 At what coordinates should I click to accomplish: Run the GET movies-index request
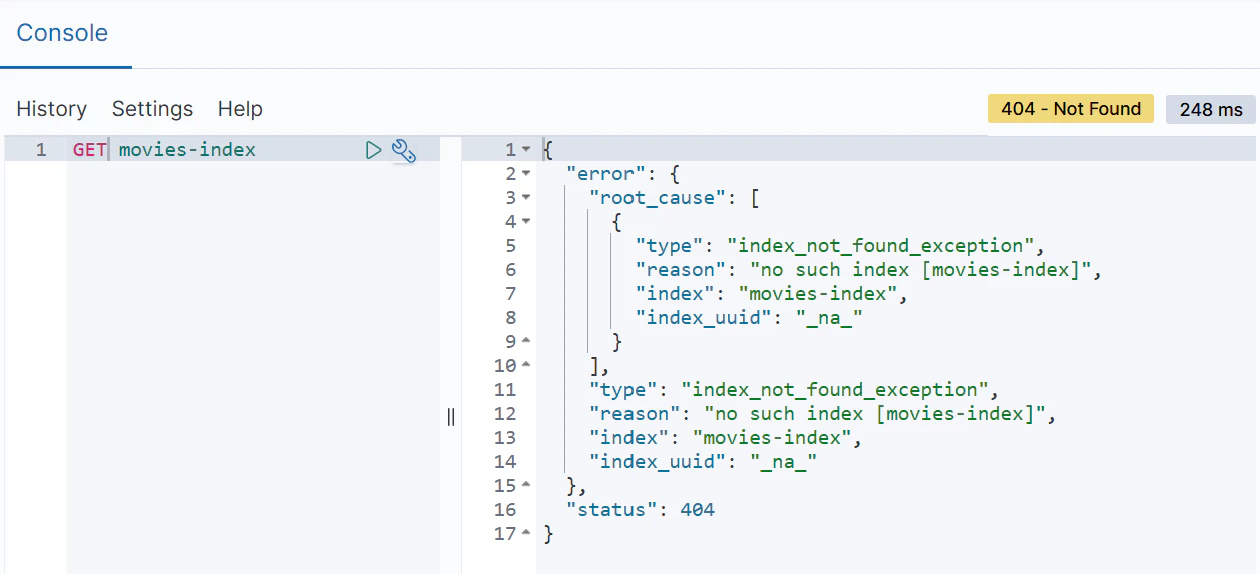click(x=374, y=150)
